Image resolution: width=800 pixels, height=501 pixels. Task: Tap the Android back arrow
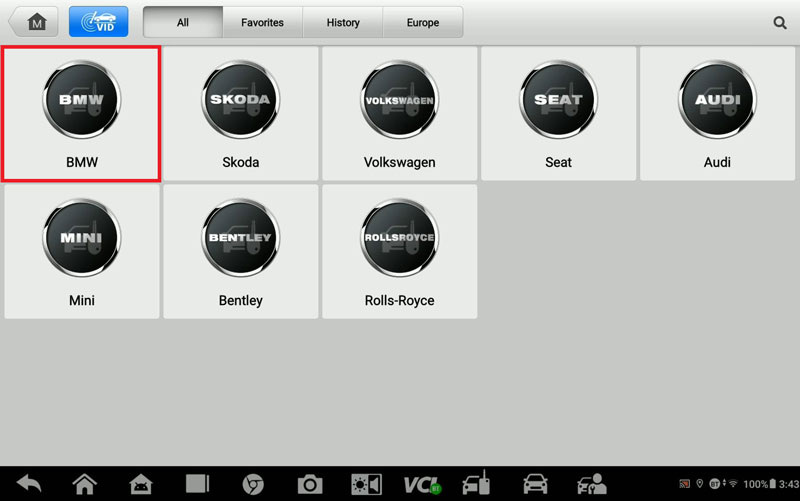pyautogui.click(x=29, y=484)
